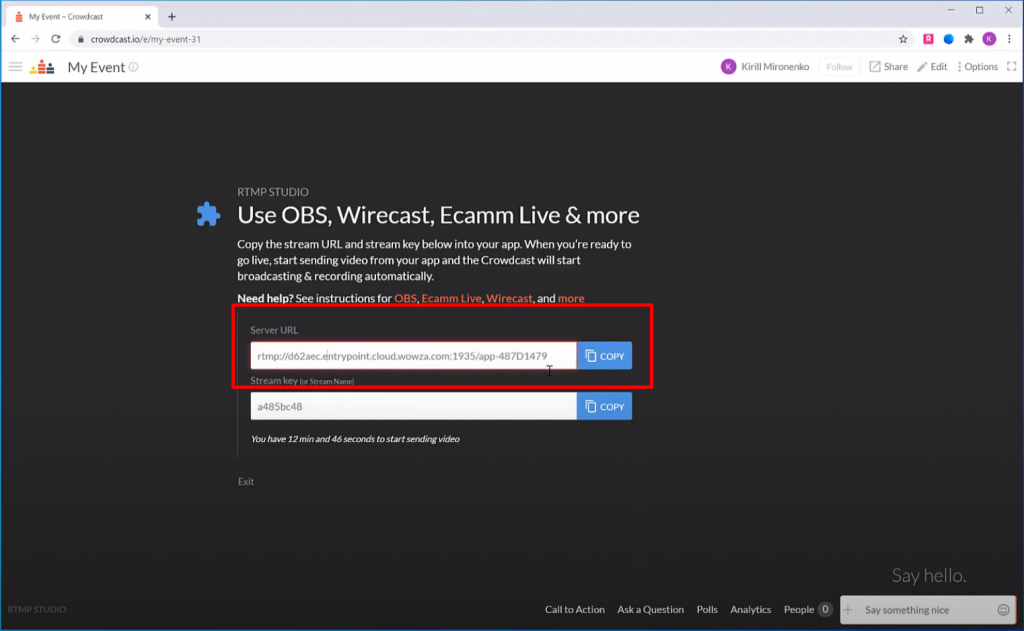Open the Options menu

(x=978, y=67)
